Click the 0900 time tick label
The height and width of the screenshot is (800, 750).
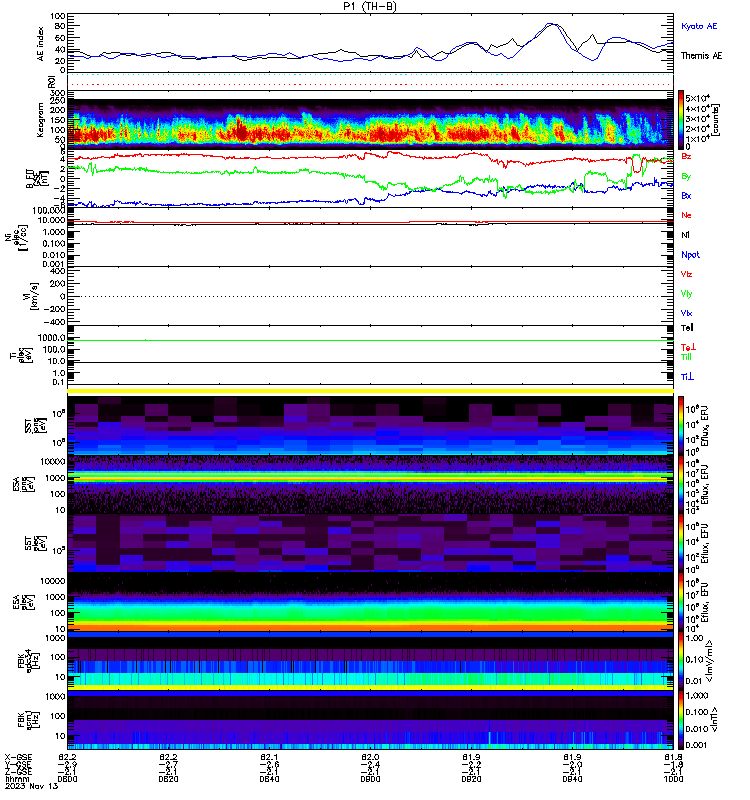370,779
